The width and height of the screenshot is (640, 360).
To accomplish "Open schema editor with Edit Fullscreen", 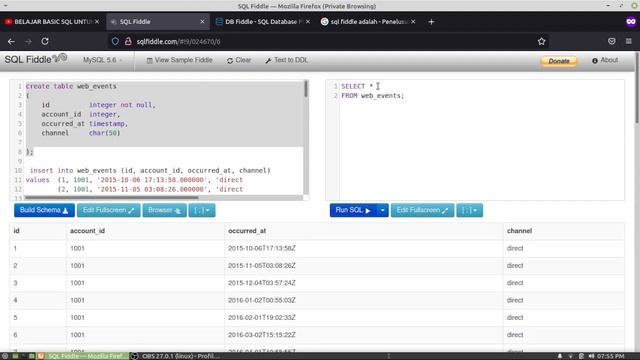I will click(109, 210).
